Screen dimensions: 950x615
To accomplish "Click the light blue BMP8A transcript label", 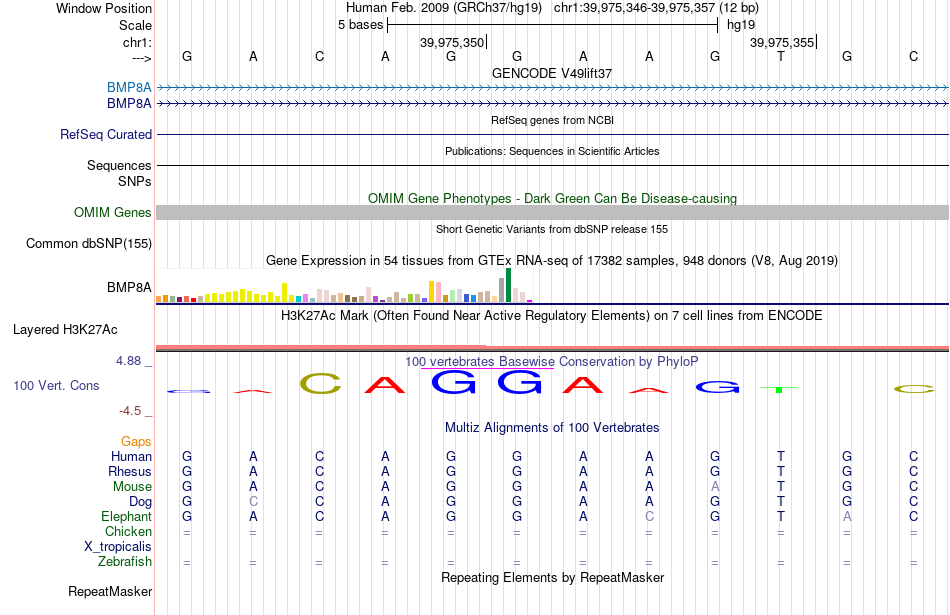I will click(x=129, y=87).
